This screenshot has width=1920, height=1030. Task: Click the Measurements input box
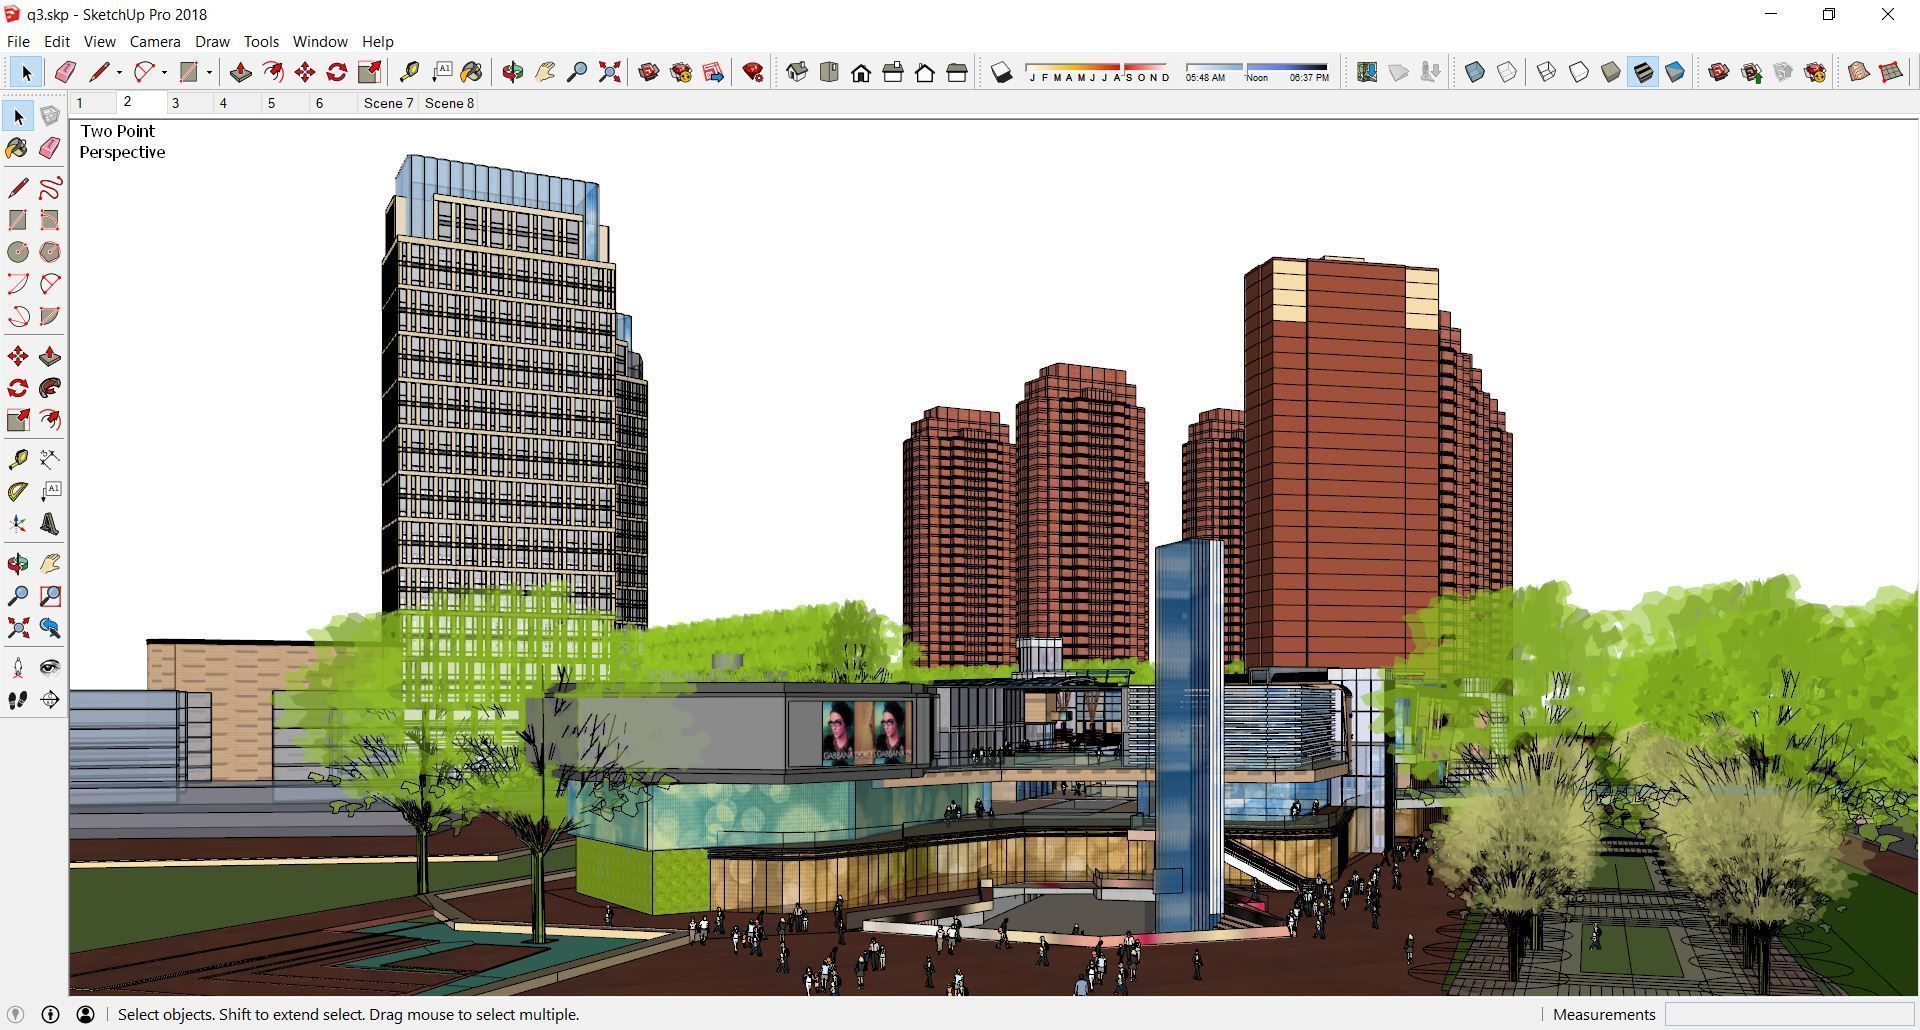click(x=1789, y=1014)
